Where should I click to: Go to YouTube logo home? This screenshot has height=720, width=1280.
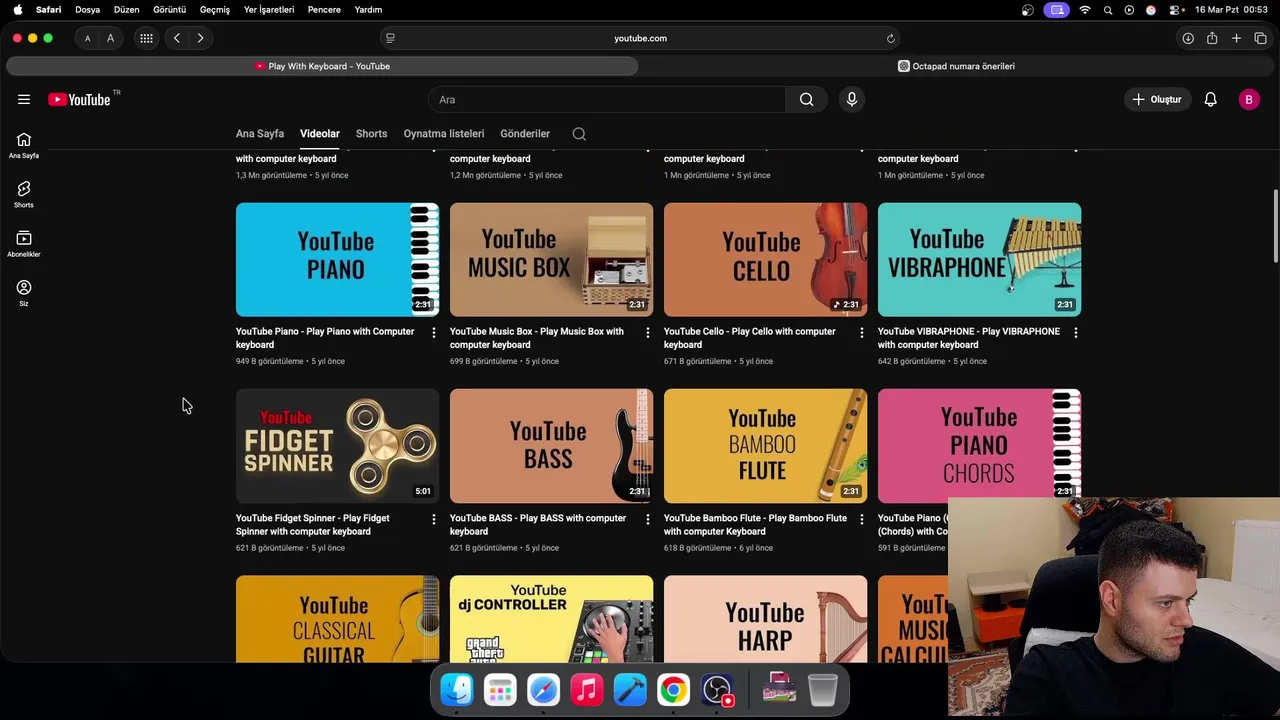80,99
